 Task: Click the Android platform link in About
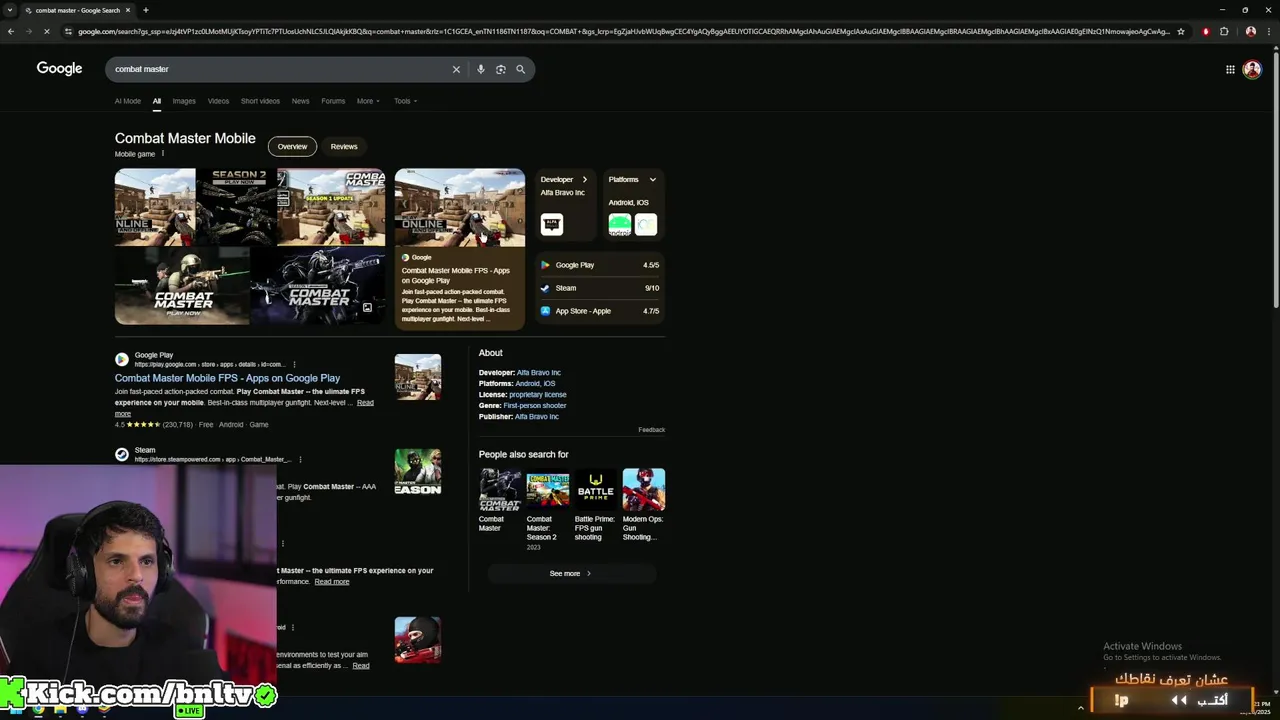pyautogui.click(x=527, y=384)
